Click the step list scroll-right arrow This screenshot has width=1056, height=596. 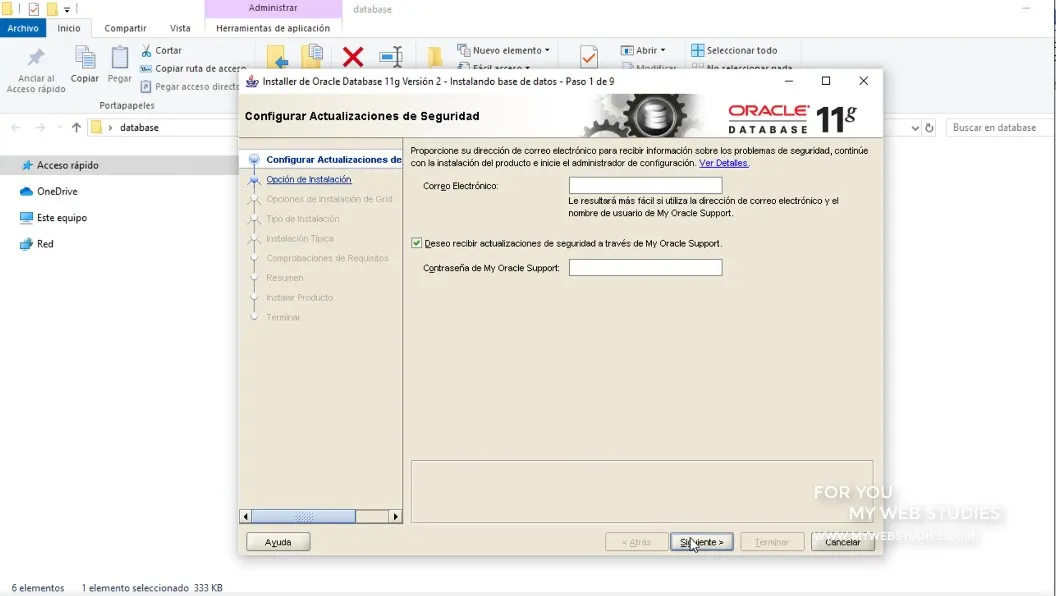[395, 517]
